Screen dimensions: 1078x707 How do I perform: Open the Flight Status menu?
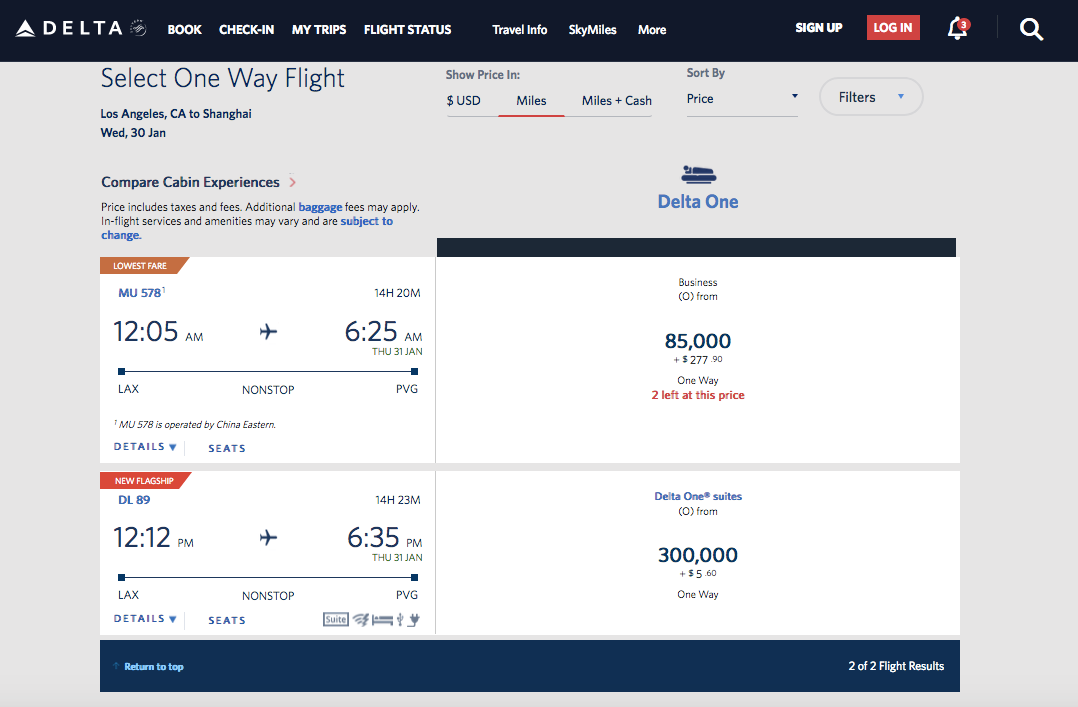(407, 30)
